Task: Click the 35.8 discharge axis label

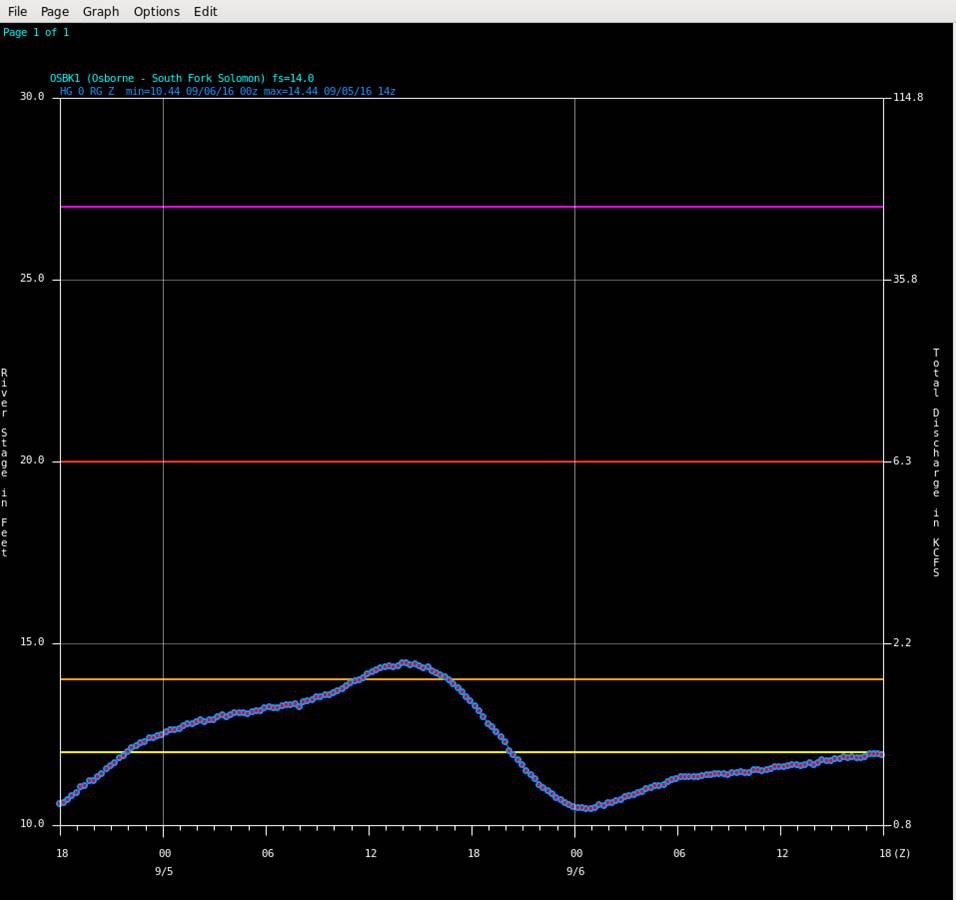Action: pos(905,279)
